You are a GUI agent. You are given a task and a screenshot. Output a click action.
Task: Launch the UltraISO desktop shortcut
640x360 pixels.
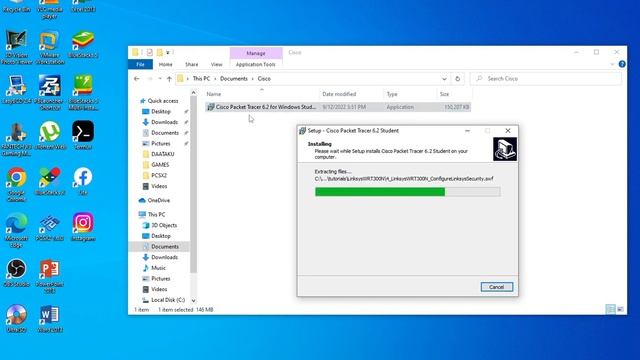[16, 318]
